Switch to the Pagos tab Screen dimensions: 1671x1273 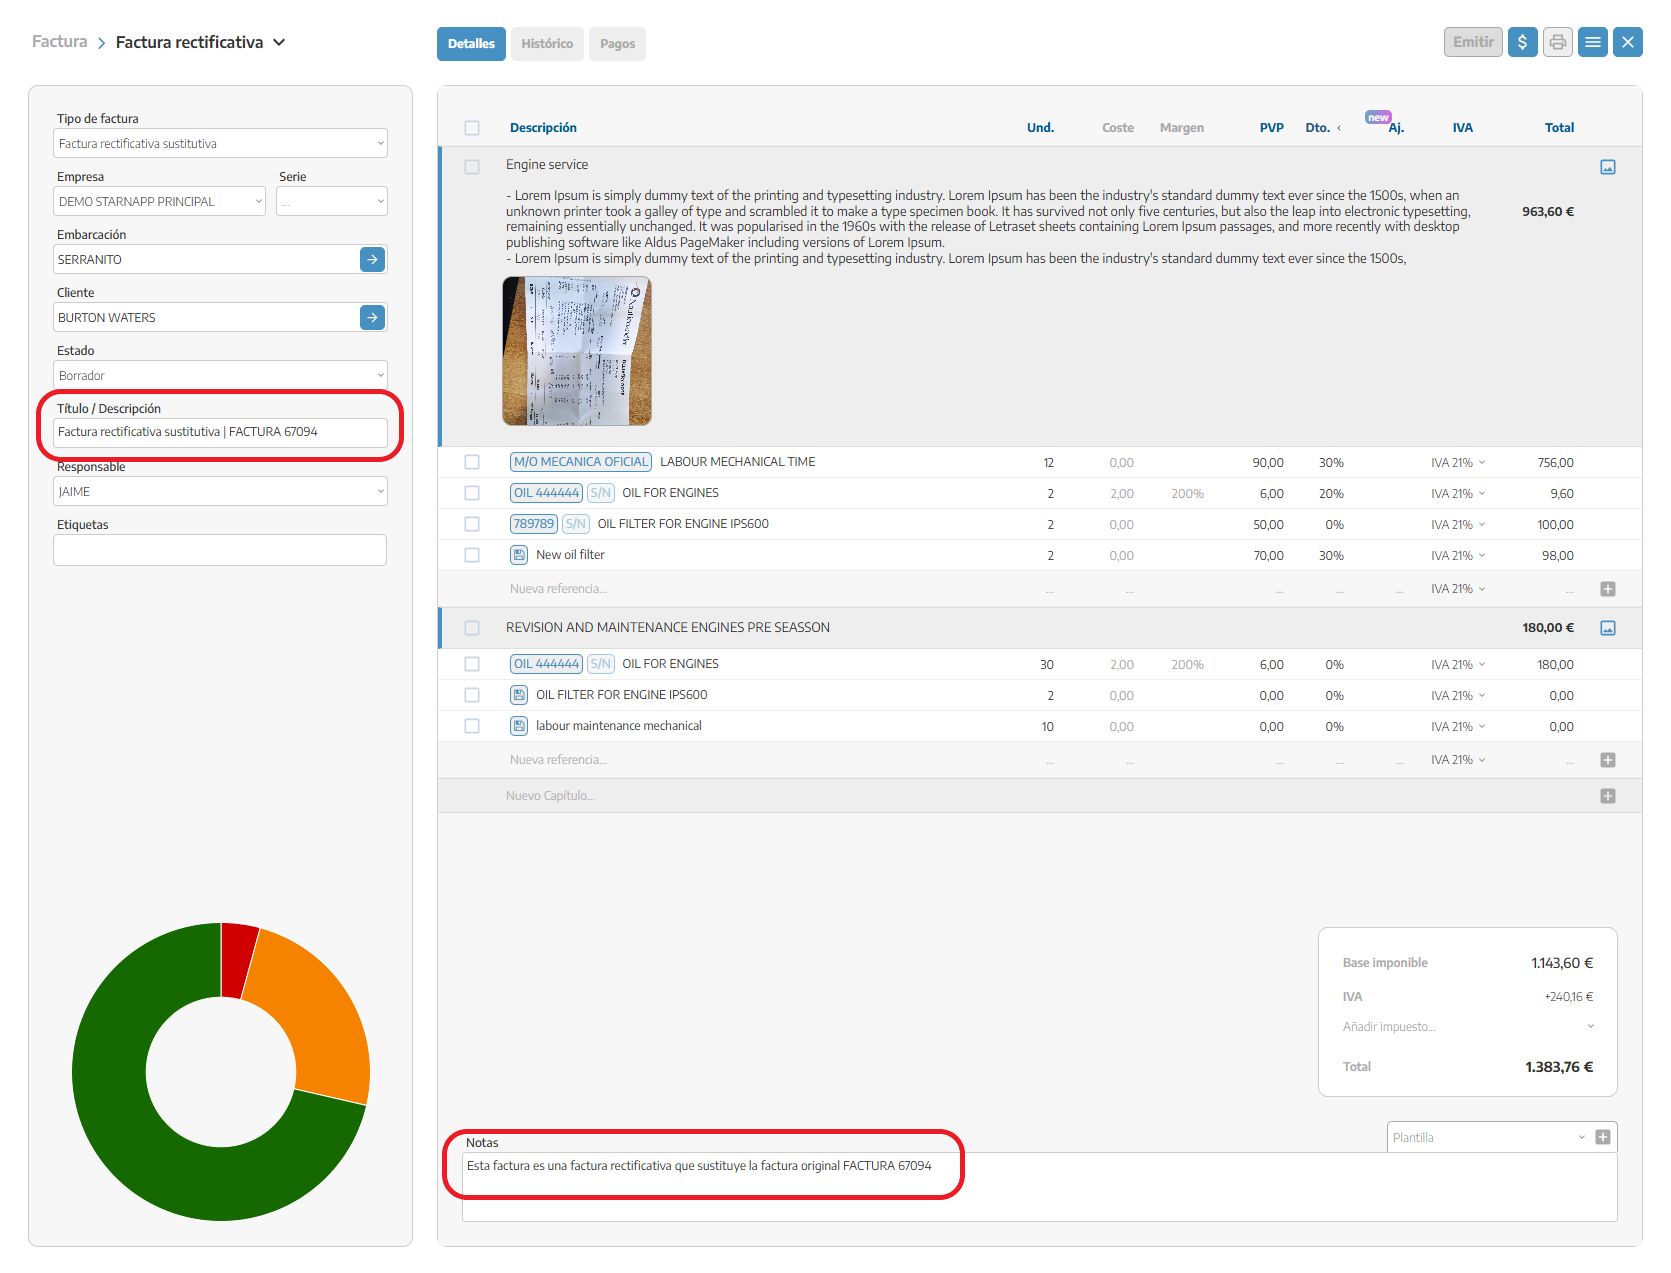coord(617,44)
